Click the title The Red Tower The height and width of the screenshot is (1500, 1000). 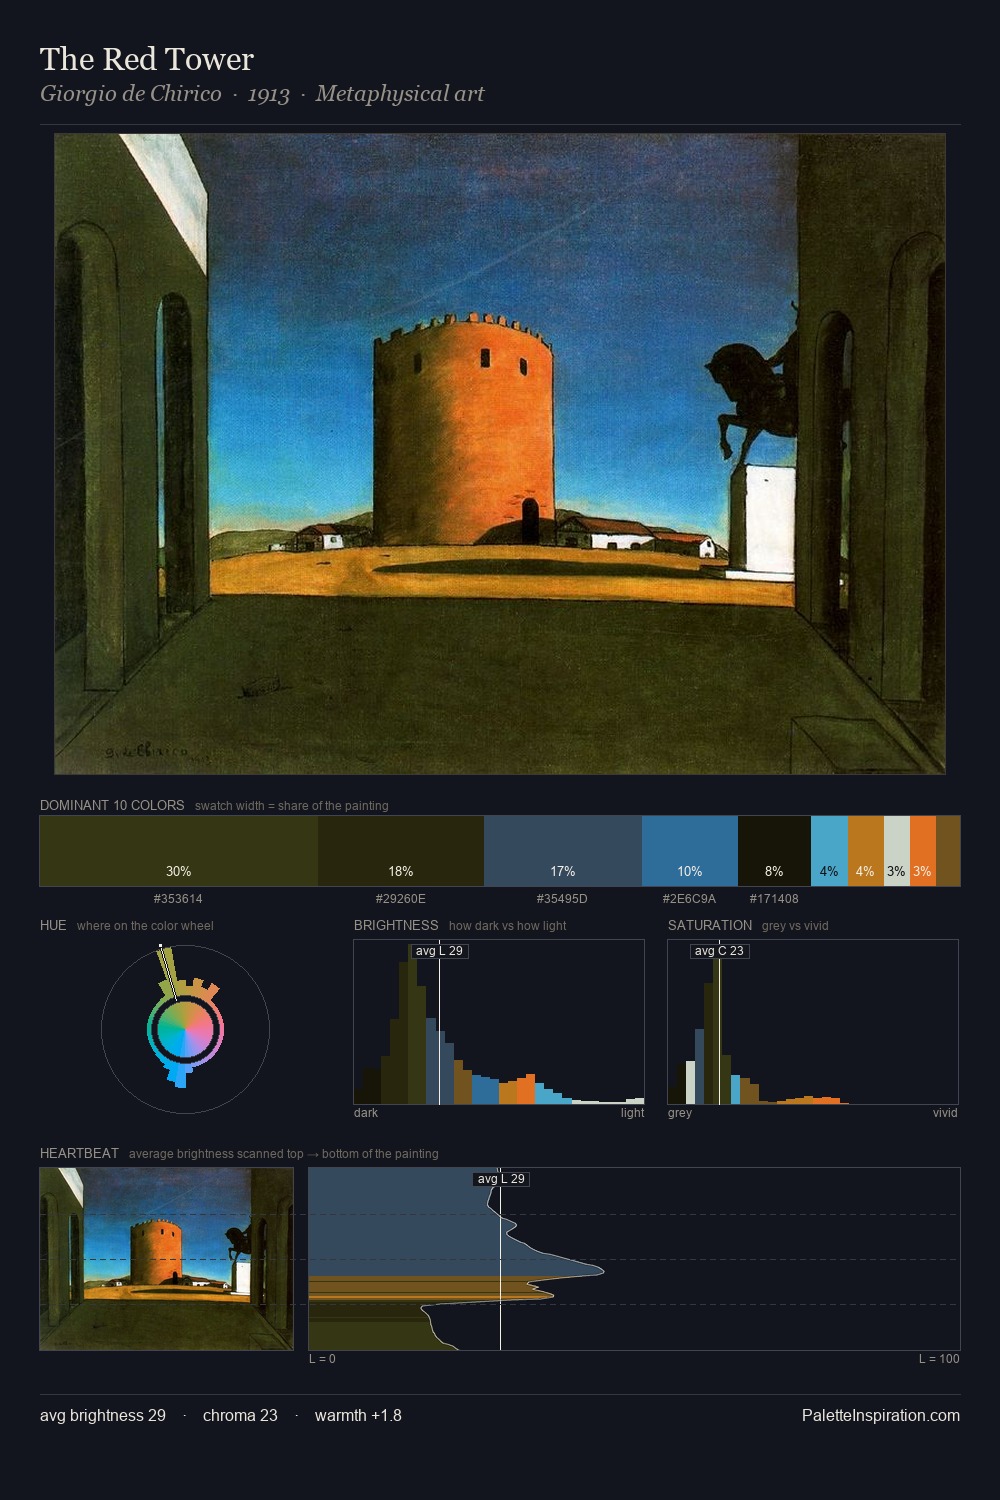coord(147,59)
